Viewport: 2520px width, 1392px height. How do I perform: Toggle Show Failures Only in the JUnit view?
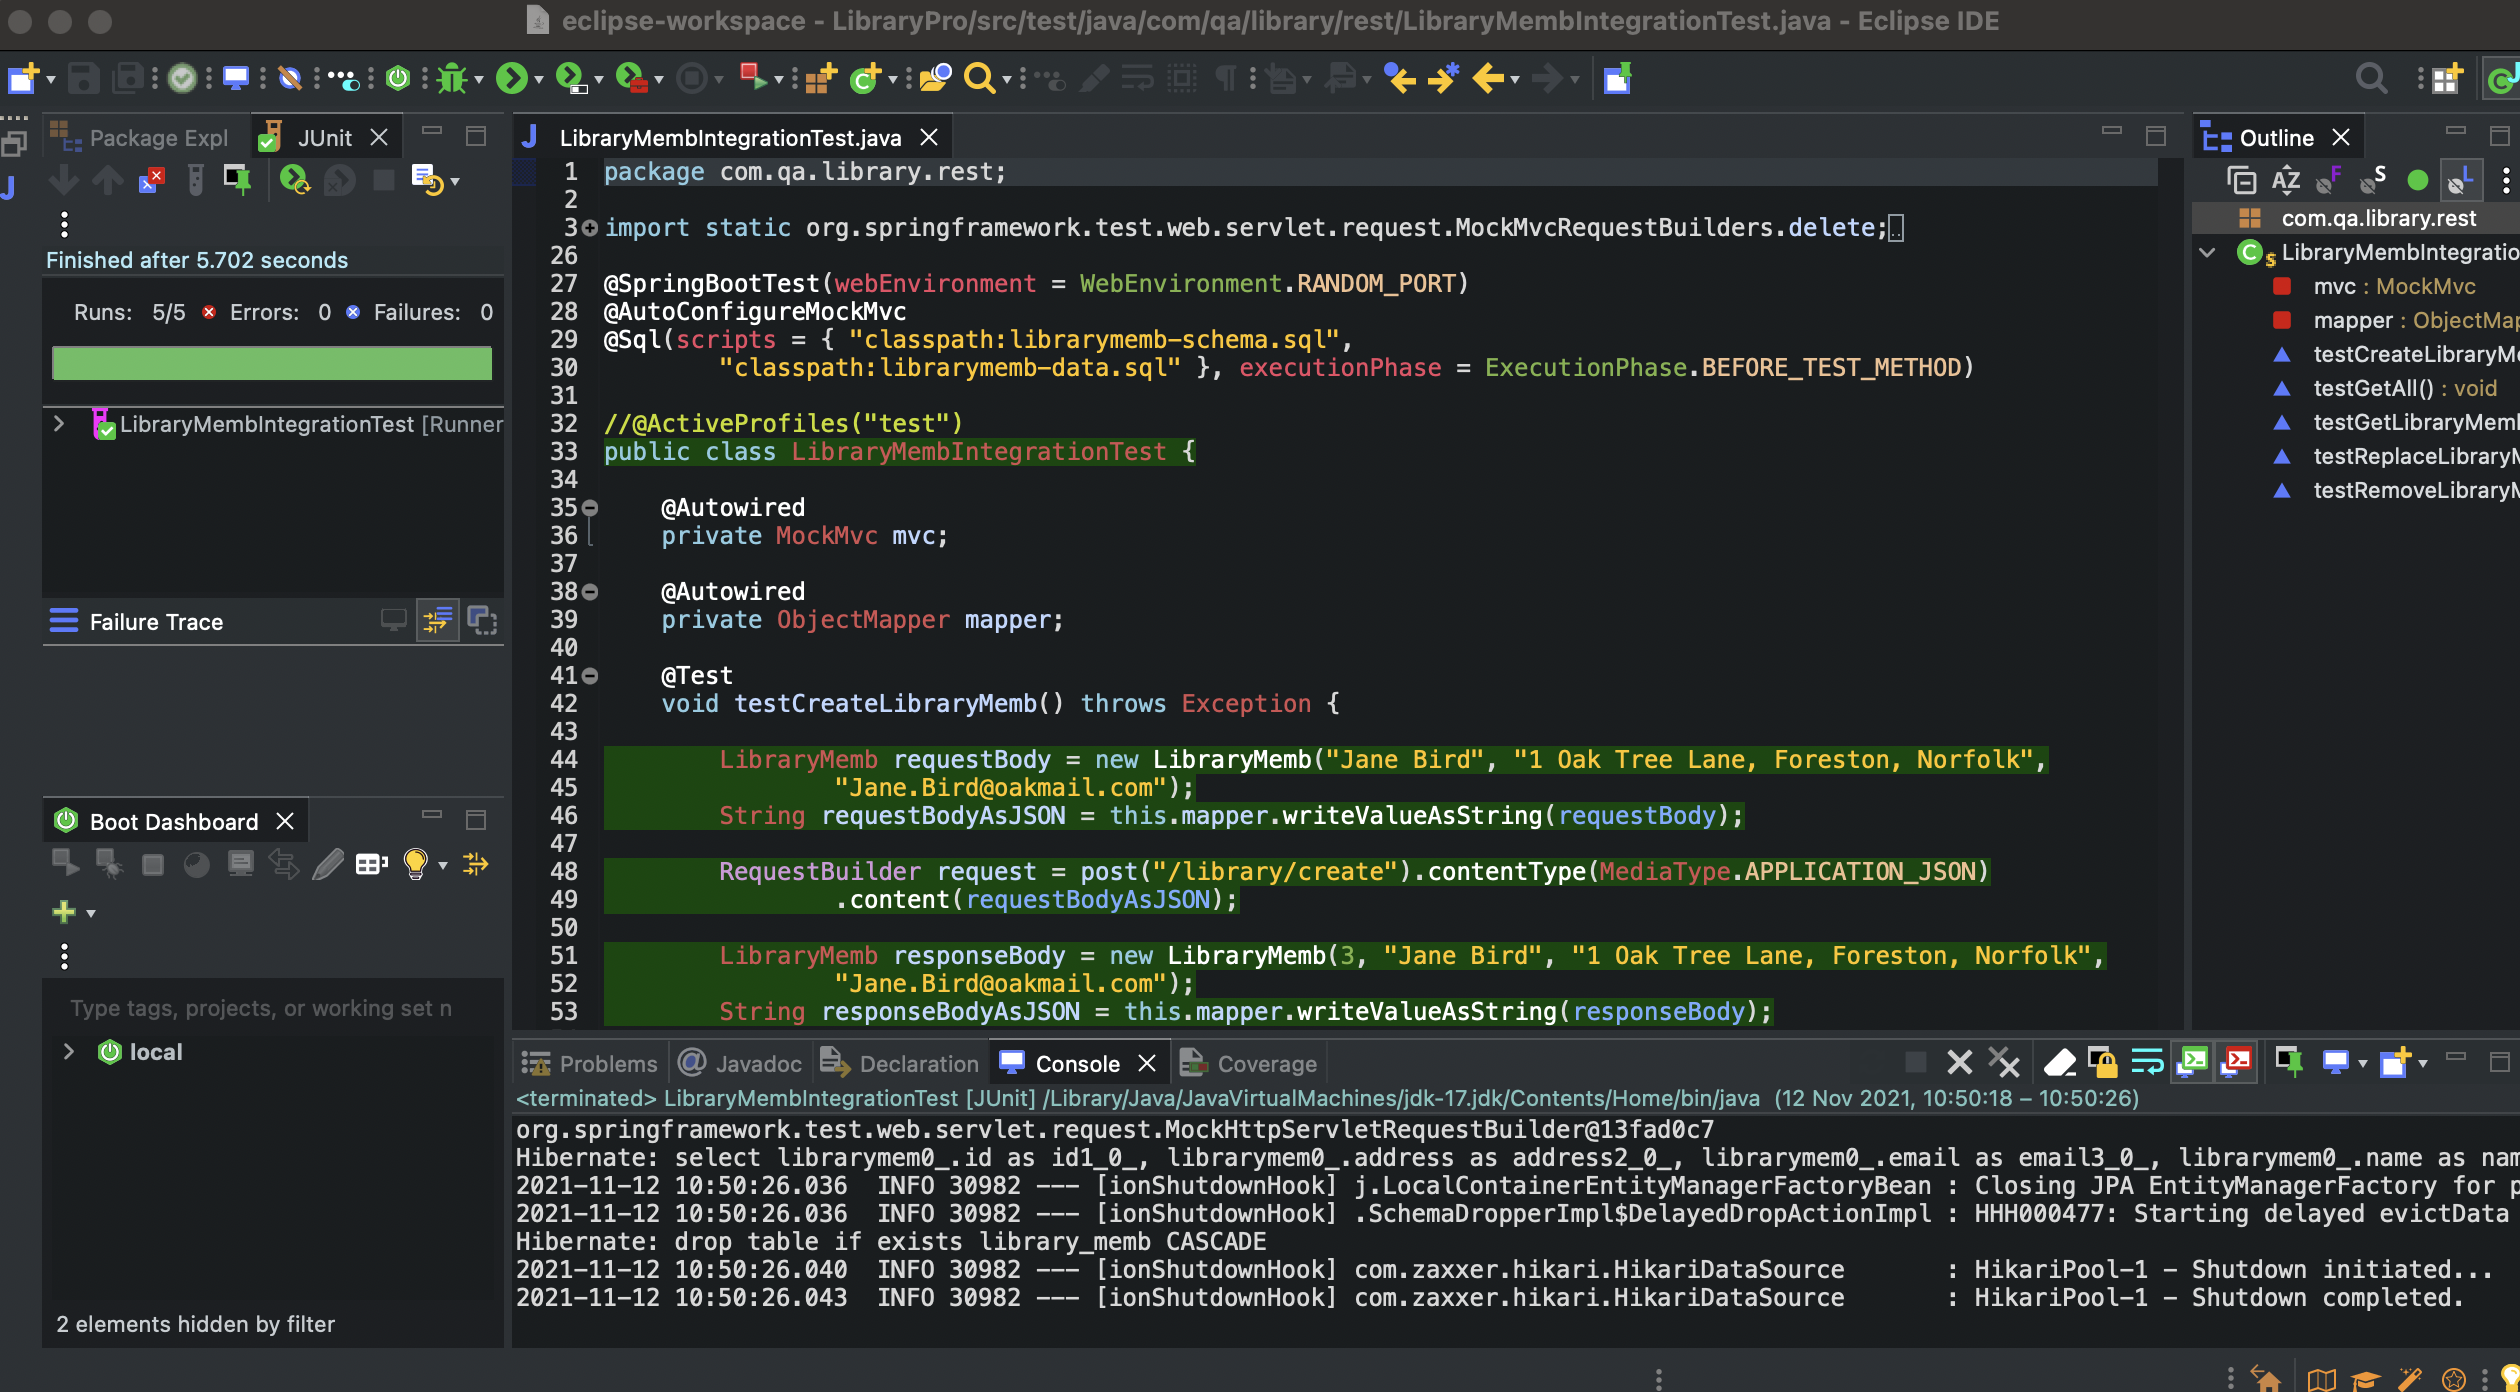tap(151, 180)
